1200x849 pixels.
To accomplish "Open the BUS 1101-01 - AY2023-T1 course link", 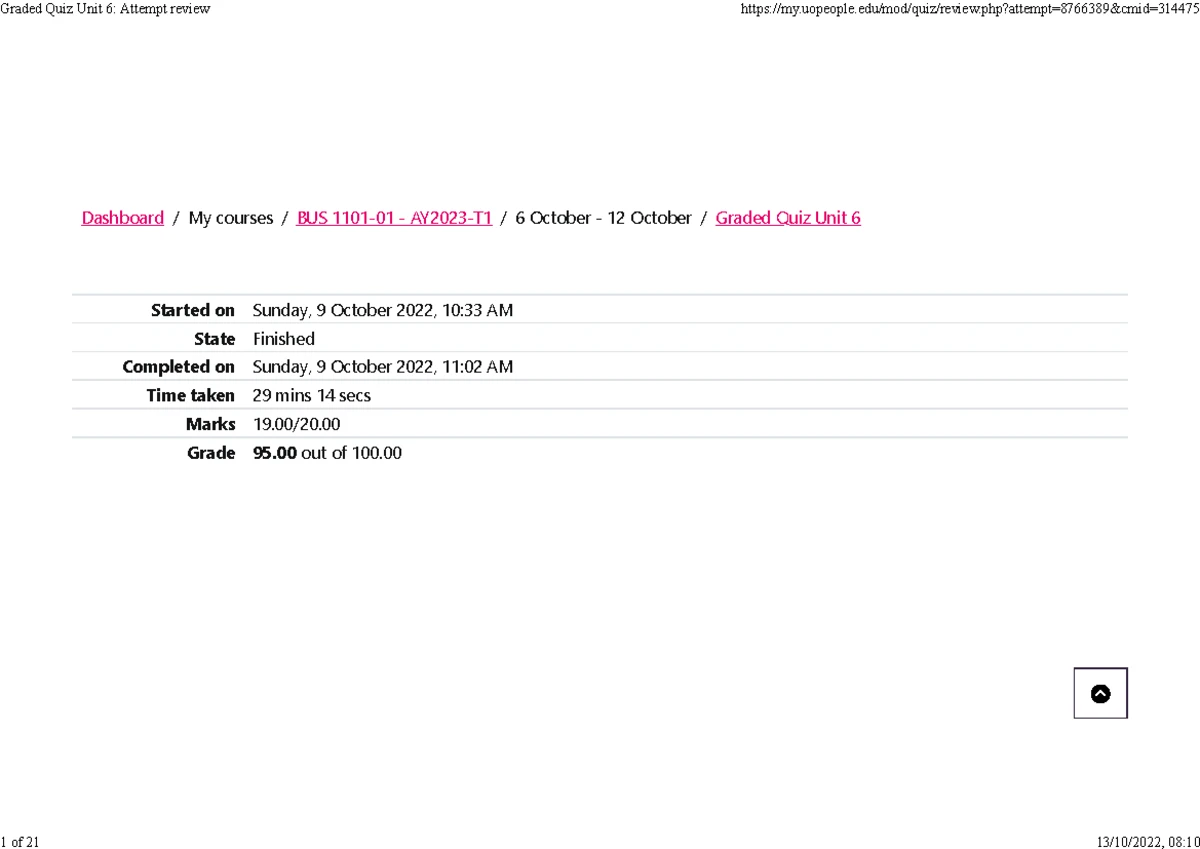I will point(394,218).
